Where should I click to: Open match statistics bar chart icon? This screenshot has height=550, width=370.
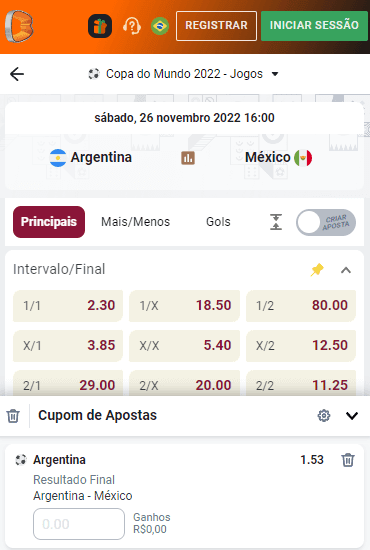pyautogui.click(x=188, y=158)
